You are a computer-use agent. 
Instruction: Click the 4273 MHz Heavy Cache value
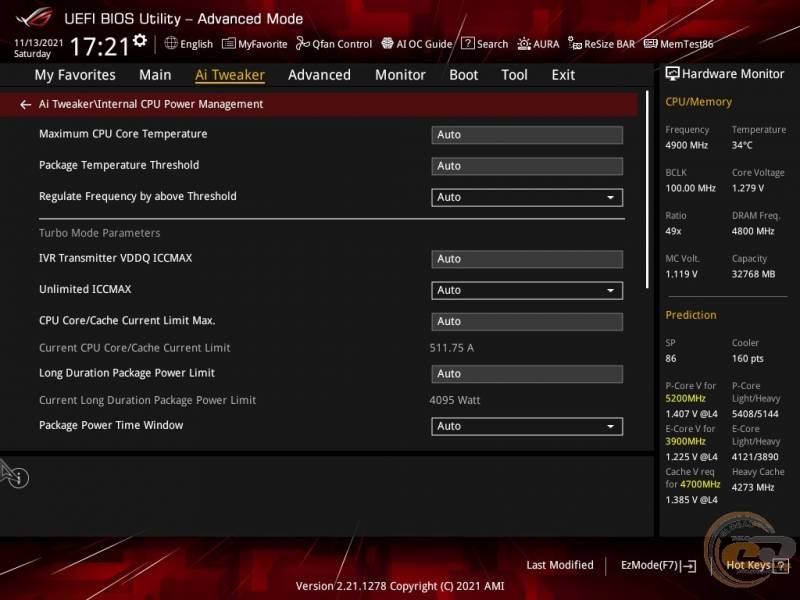753,487
